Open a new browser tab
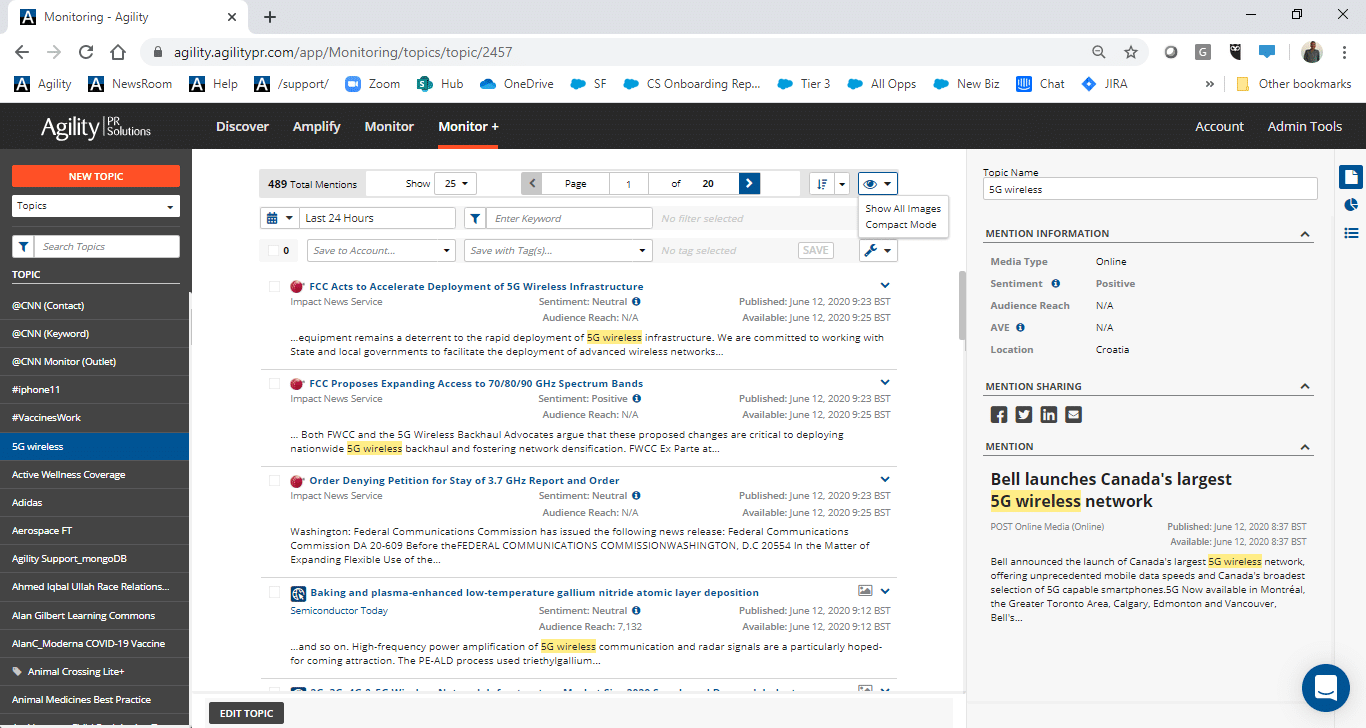This screenshot has width=1366, height=728. 270,17
